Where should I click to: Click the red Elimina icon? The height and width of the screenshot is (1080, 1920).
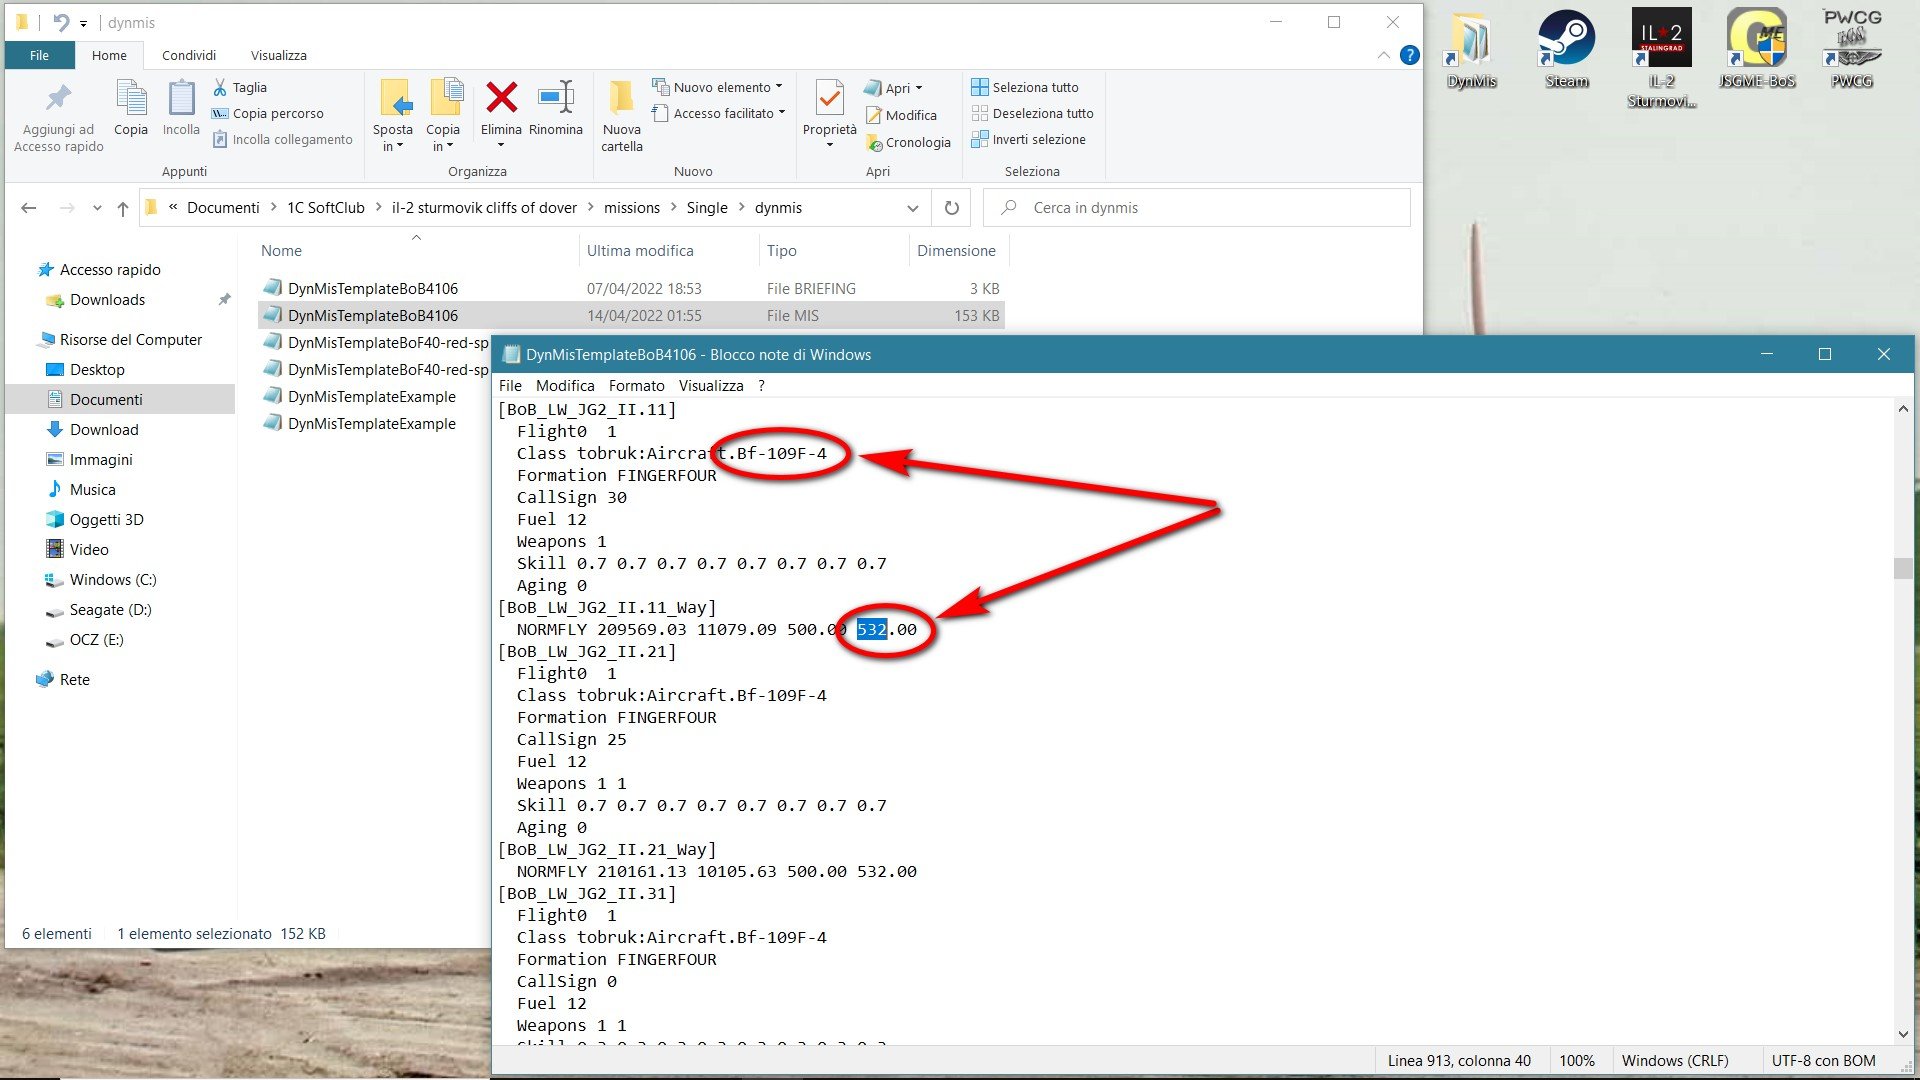501,97
